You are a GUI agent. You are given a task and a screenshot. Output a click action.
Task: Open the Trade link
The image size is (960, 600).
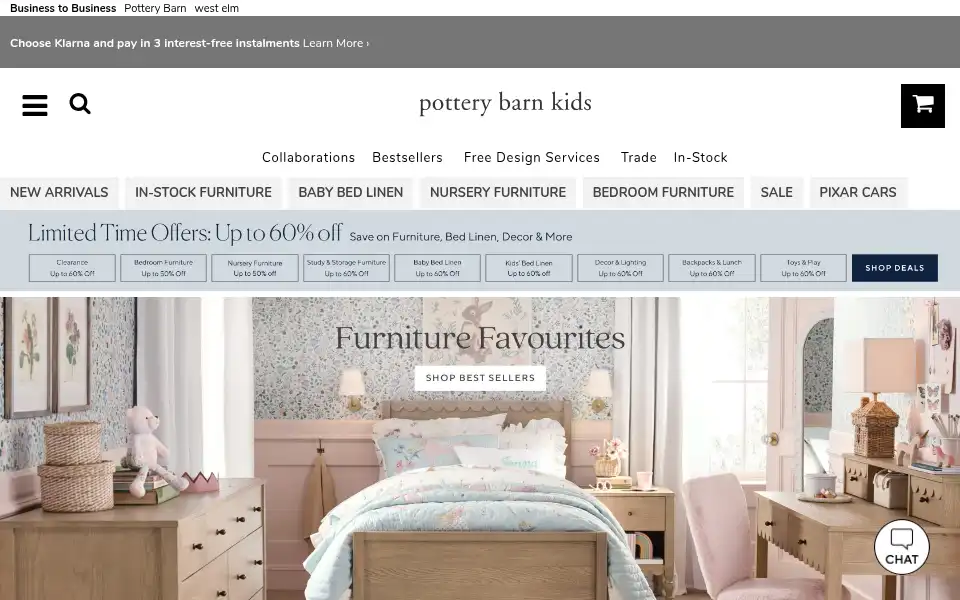pyautogui.click(x=639, y=157)
